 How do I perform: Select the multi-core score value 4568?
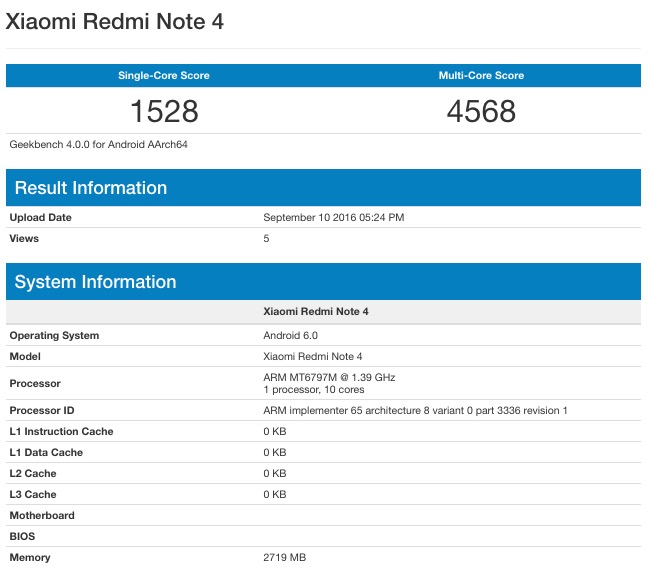coord(481,110)
